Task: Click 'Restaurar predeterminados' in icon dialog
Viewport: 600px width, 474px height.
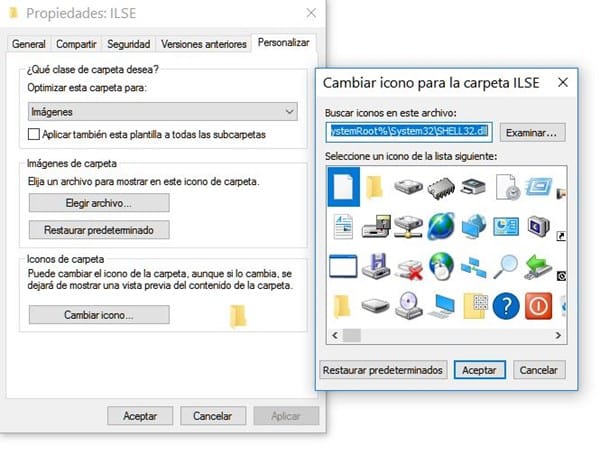Action: (x=383, y=370)
